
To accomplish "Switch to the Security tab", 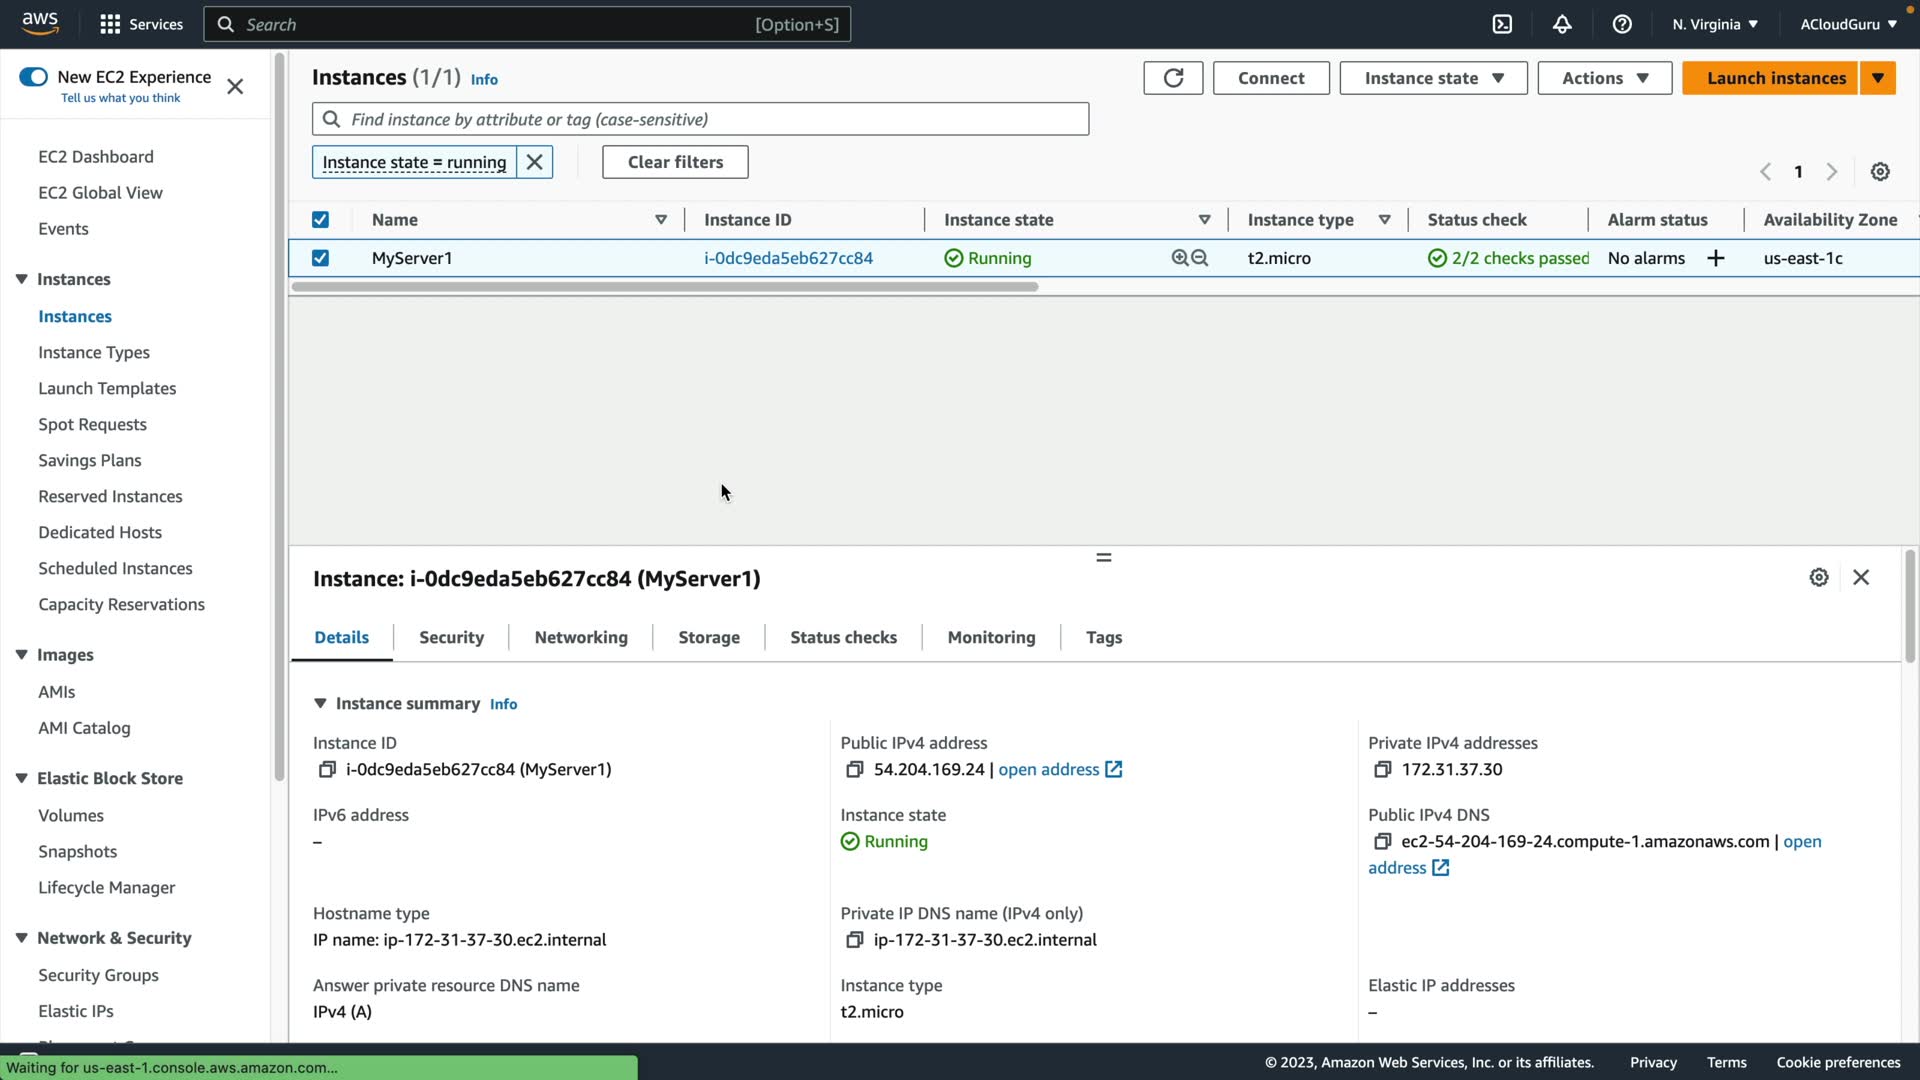I will click(x=451, y=637).
